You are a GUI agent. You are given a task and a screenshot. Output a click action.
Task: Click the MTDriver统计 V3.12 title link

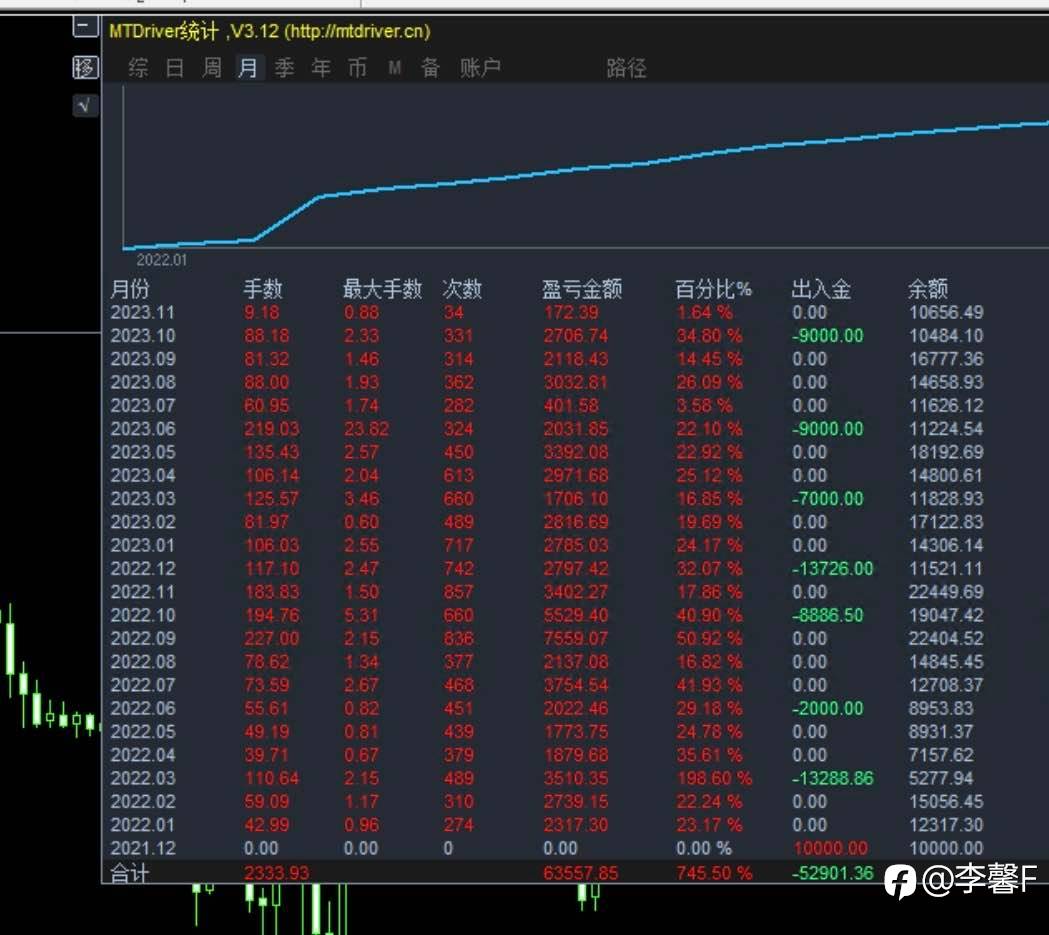[x=270, y=31]
